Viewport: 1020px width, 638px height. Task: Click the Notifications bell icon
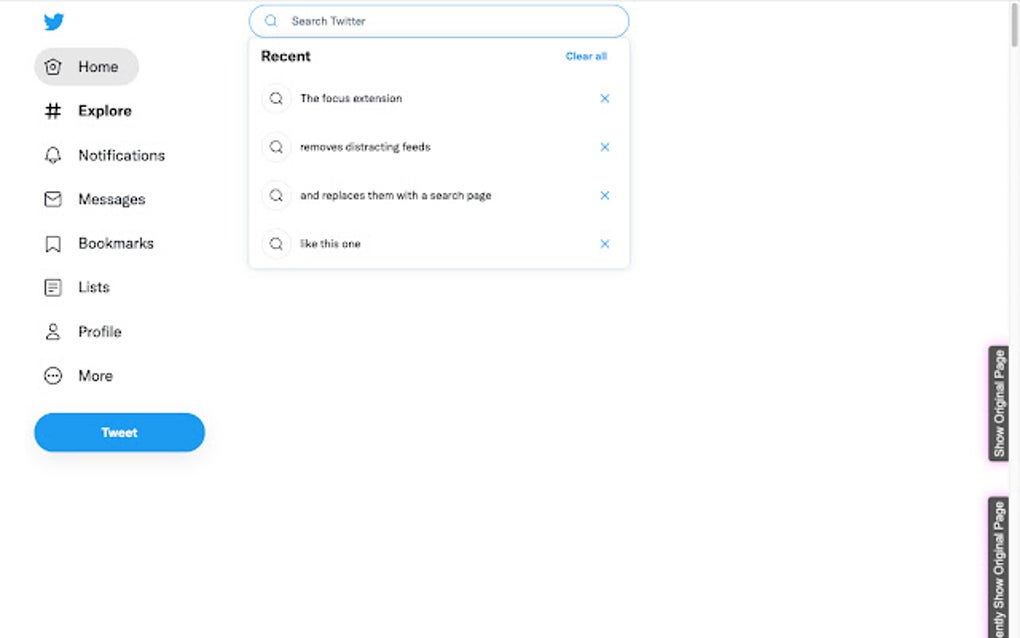click(53, 155)
